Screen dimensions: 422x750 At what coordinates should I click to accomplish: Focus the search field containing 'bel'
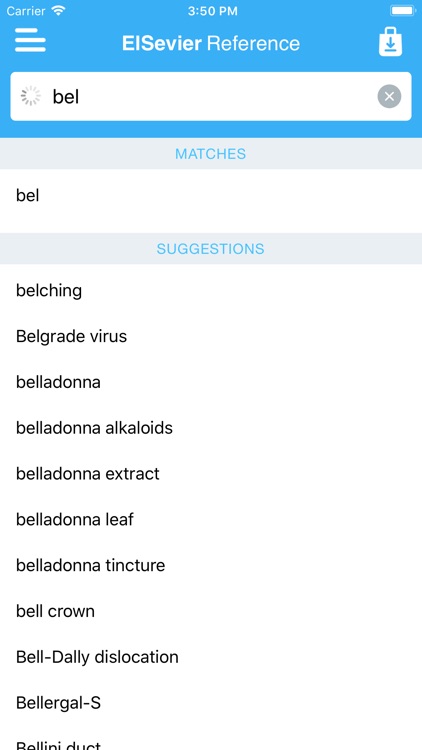coord(211,97)
